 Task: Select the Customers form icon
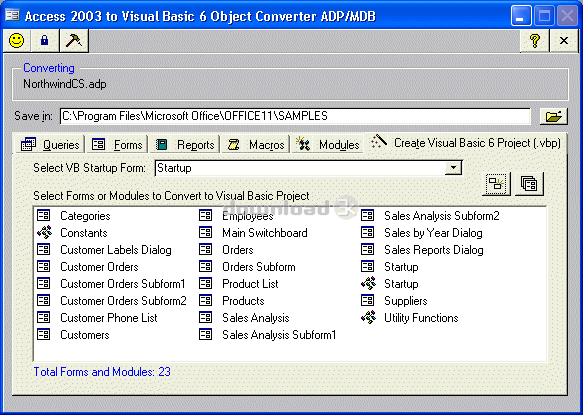pos(44,334)
